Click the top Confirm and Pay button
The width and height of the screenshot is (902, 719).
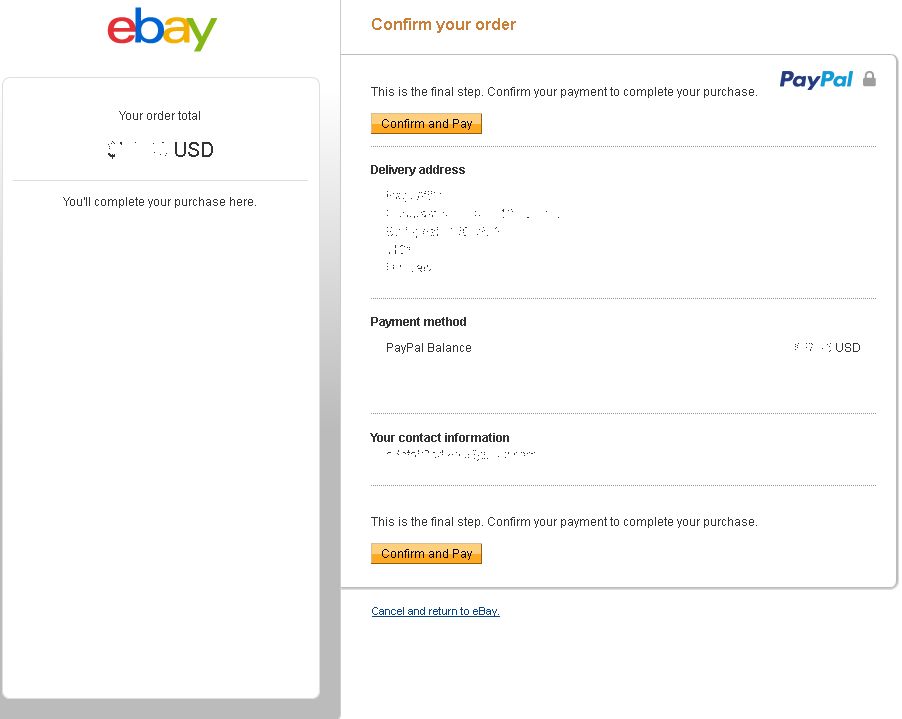pos(426,124)
